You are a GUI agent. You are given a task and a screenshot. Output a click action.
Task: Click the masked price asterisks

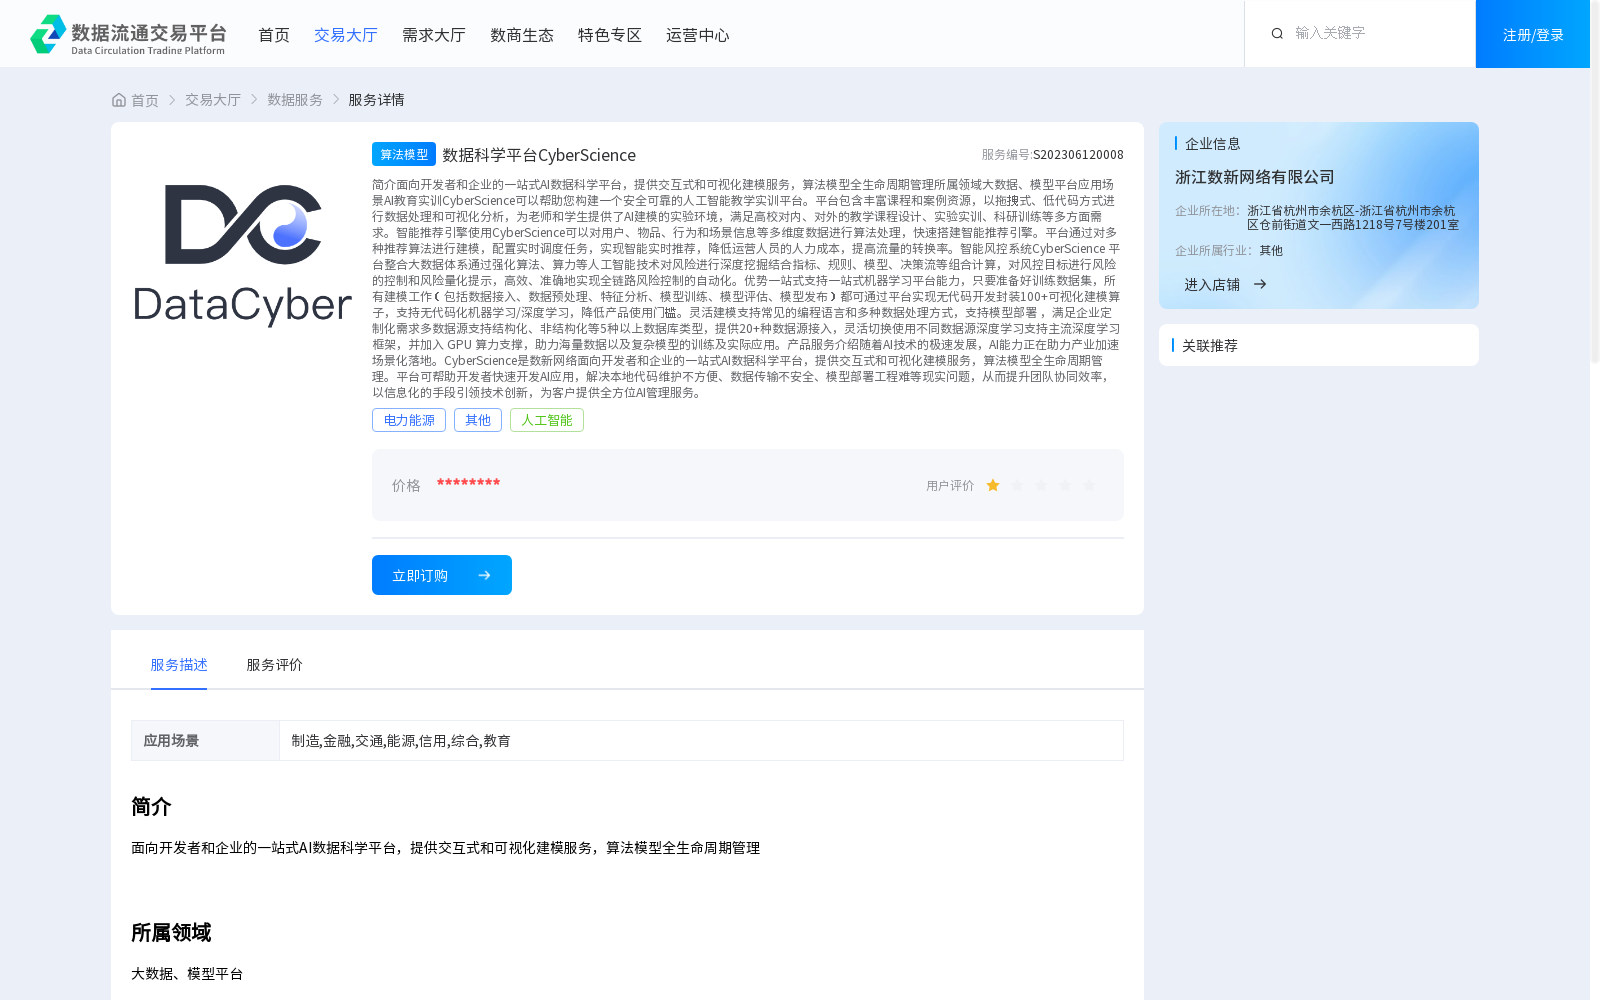click(x=468, y=484)
